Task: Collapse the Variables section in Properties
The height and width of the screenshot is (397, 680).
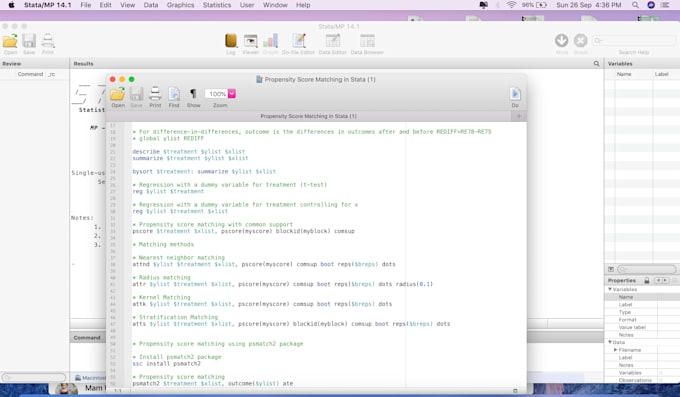Action: click(610, 289)
